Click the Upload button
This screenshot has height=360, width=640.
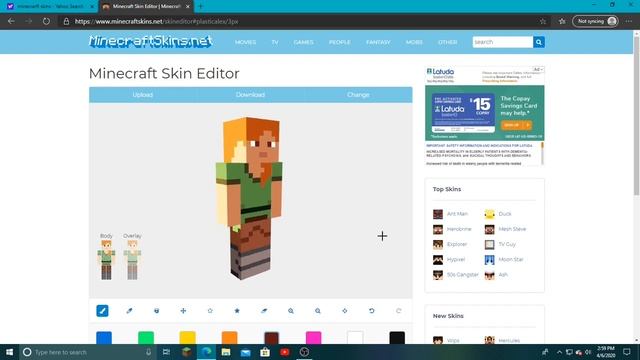coord(143,95)
